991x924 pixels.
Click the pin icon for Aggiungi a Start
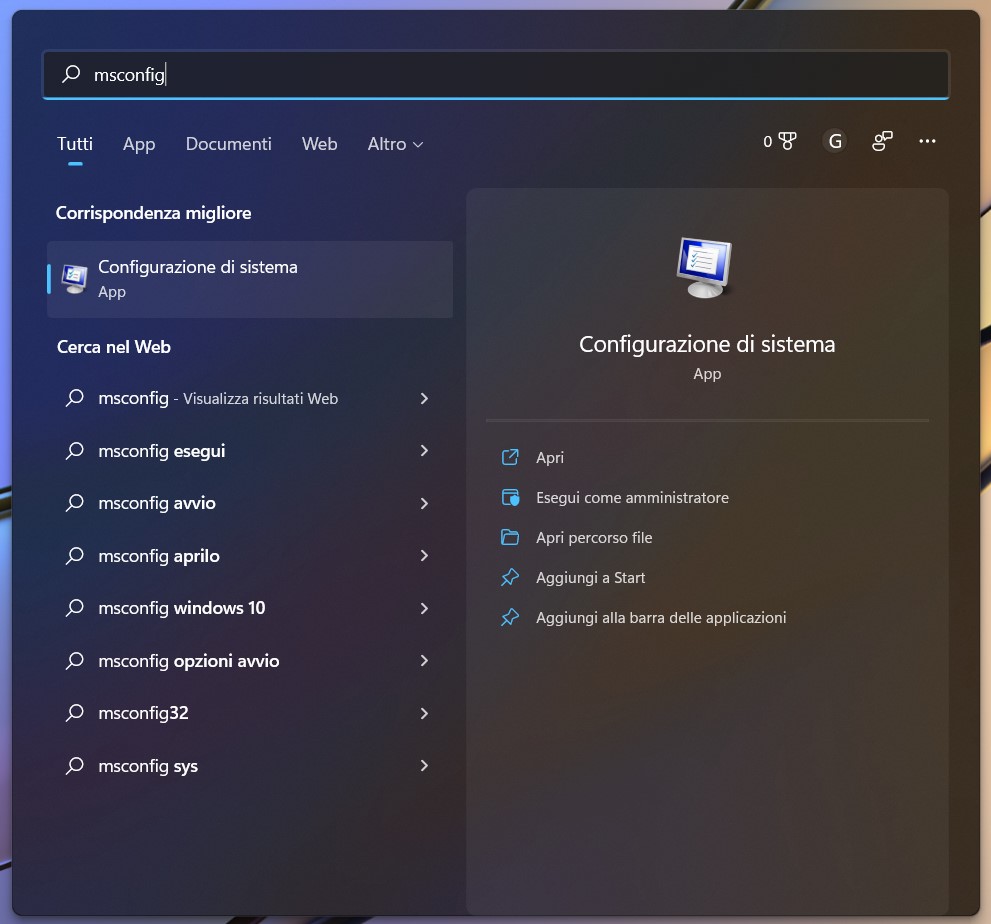510,577
